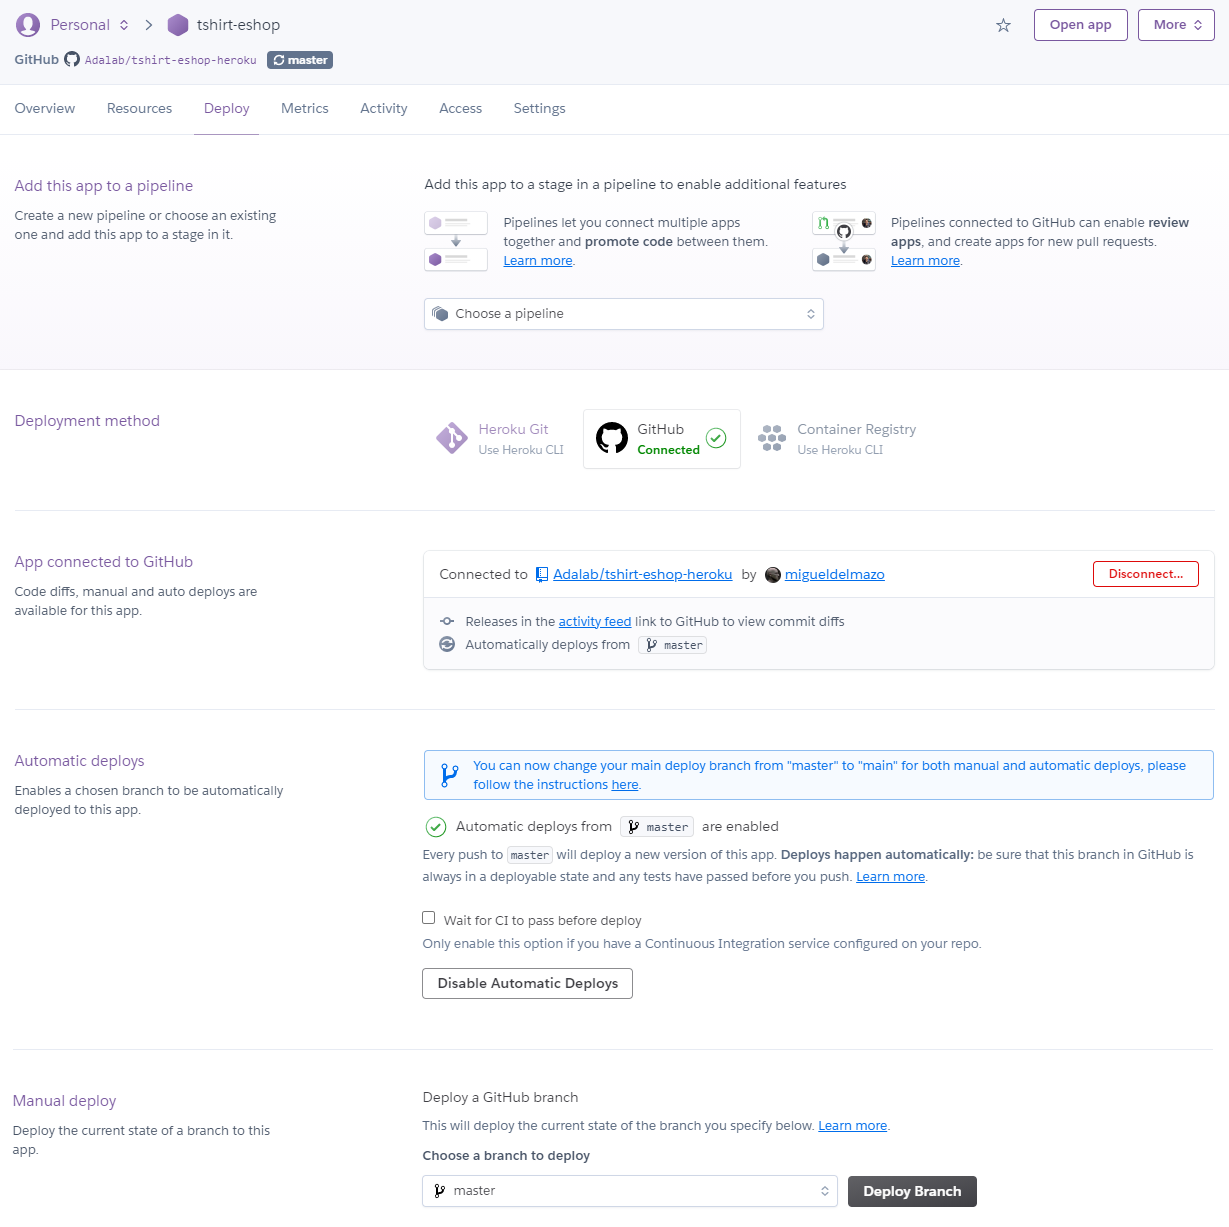Screen dimensions: 1229x1227
Task: Click the Automatic deploys heading
Action: [x=80, y=760]
